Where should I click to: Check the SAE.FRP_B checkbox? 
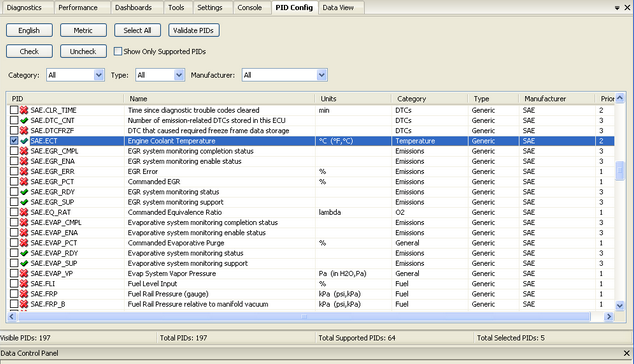pyautogui.click(x=14, y=304)
